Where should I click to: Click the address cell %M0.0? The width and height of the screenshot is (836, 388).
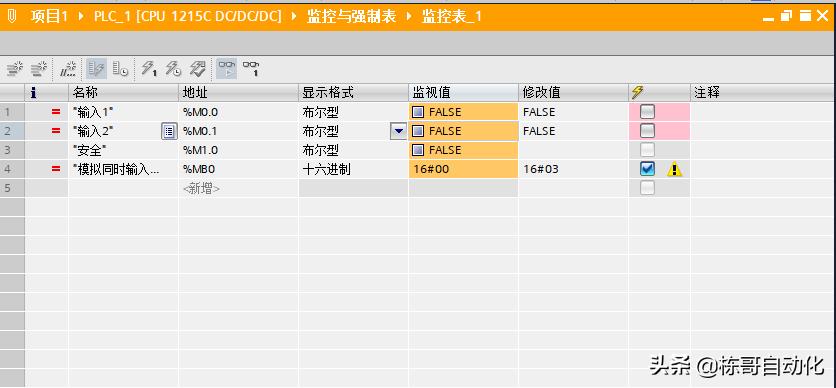tap(238, 112)
